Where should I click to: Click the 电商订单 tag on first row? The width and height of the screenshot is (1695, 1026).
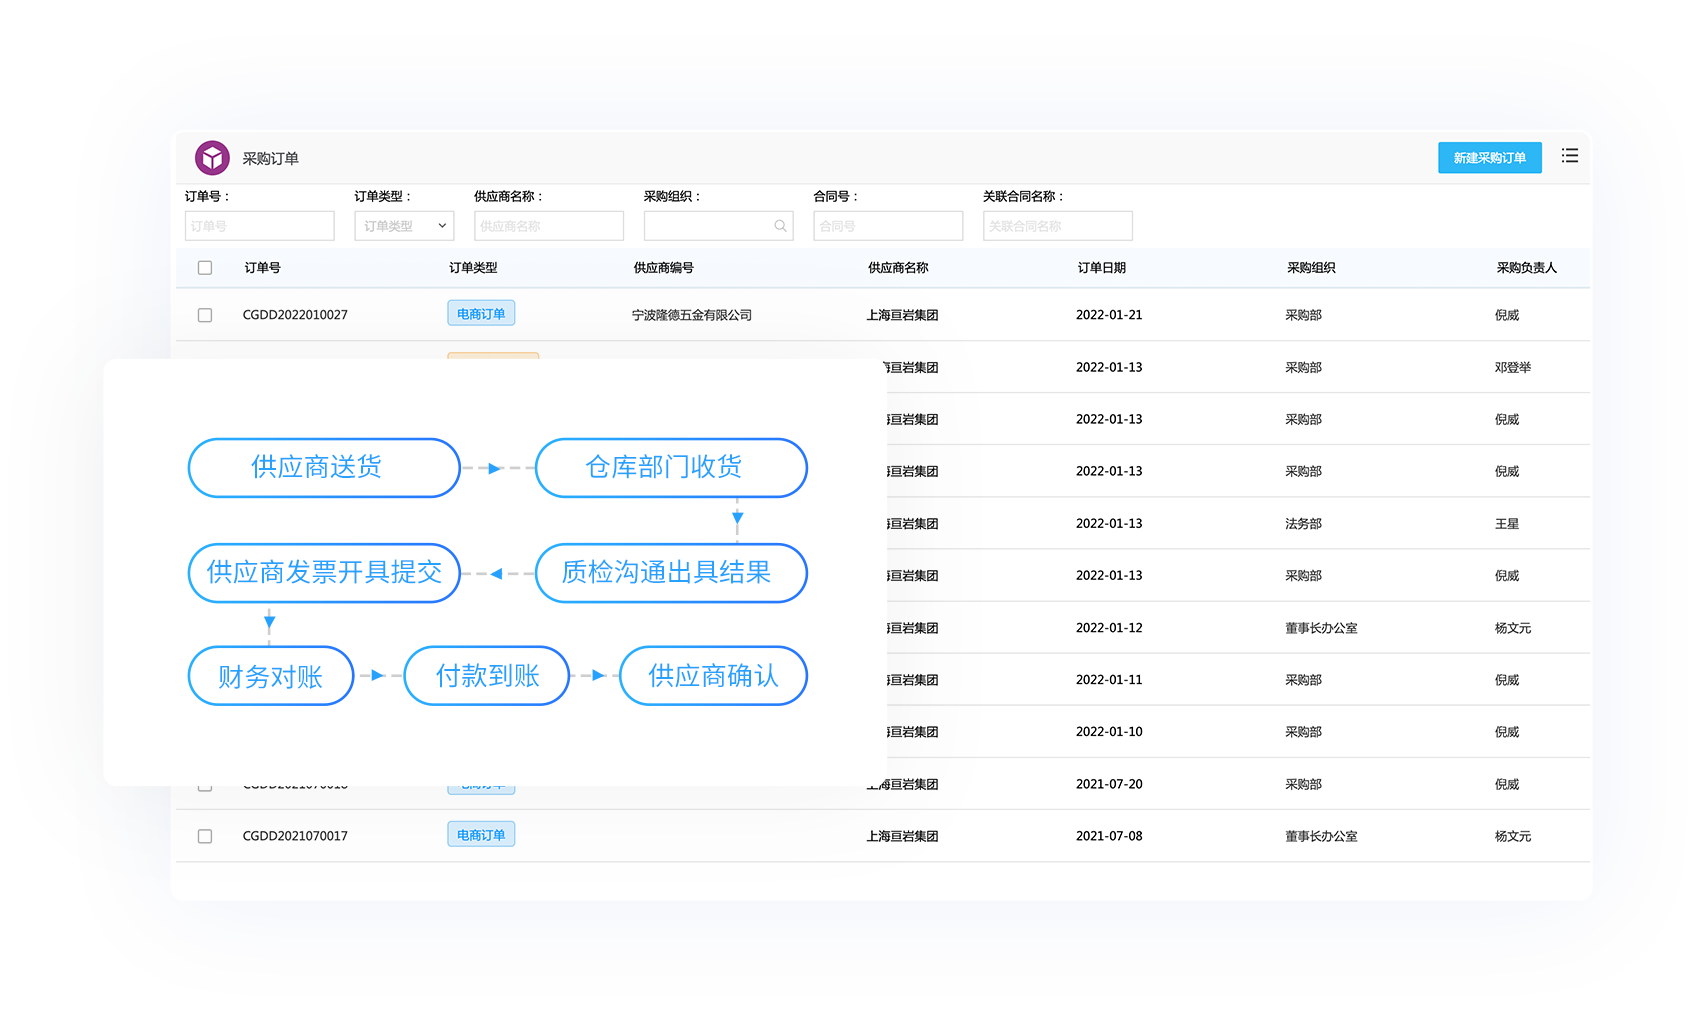point(481,314)
